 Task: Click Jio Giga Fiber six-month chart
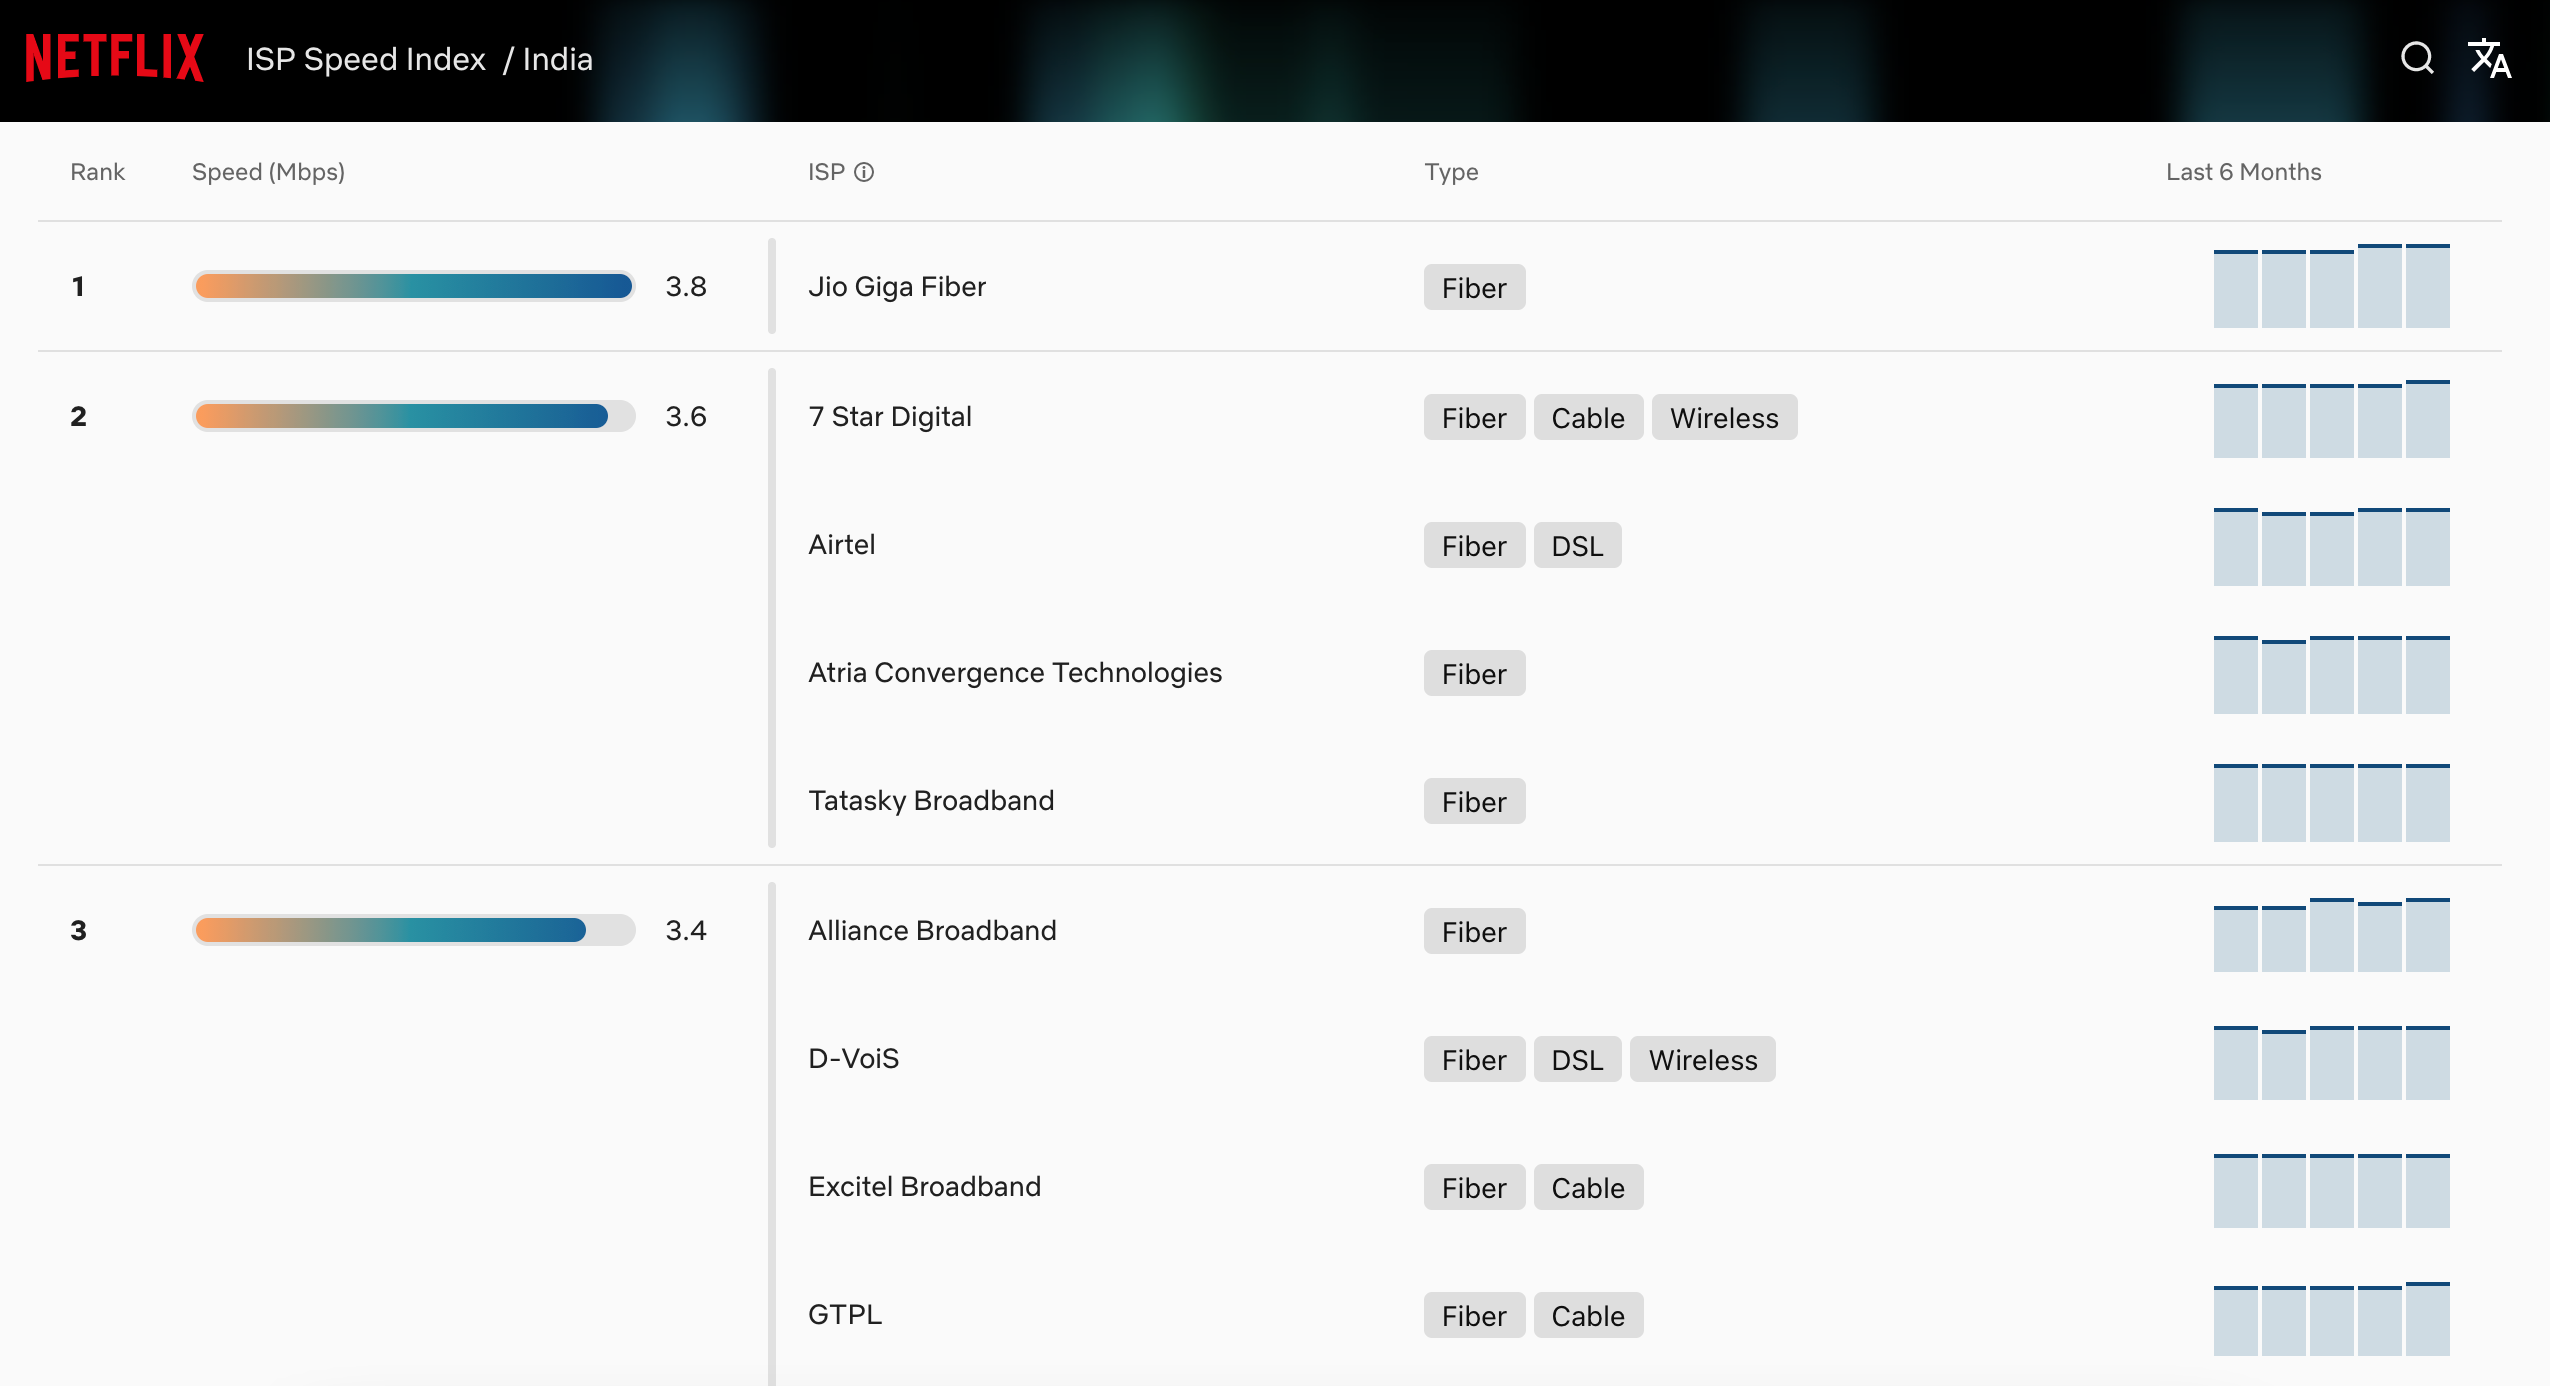(x=2331, y=286)
